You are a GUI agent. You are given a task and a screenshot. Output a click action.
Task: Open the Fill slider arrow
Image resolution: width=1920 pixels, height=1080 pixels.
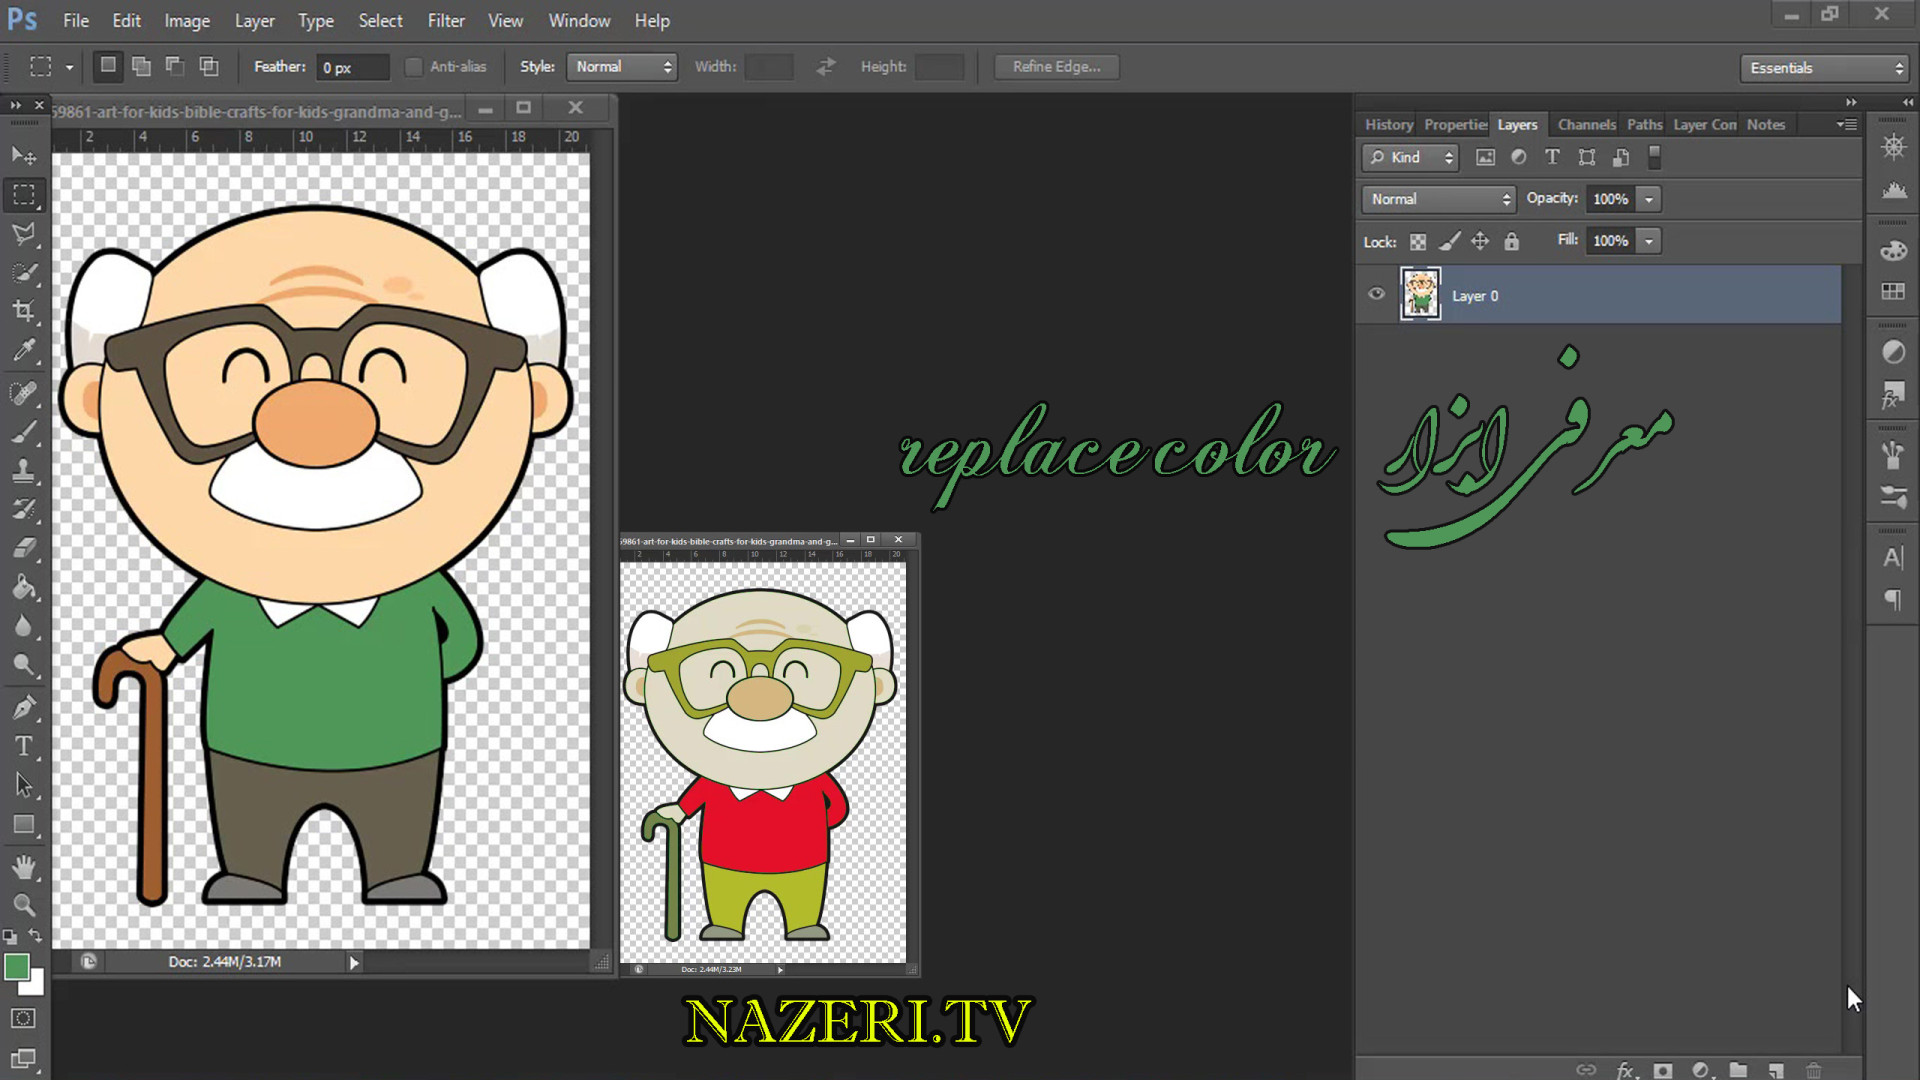(x=1649, y=241)
